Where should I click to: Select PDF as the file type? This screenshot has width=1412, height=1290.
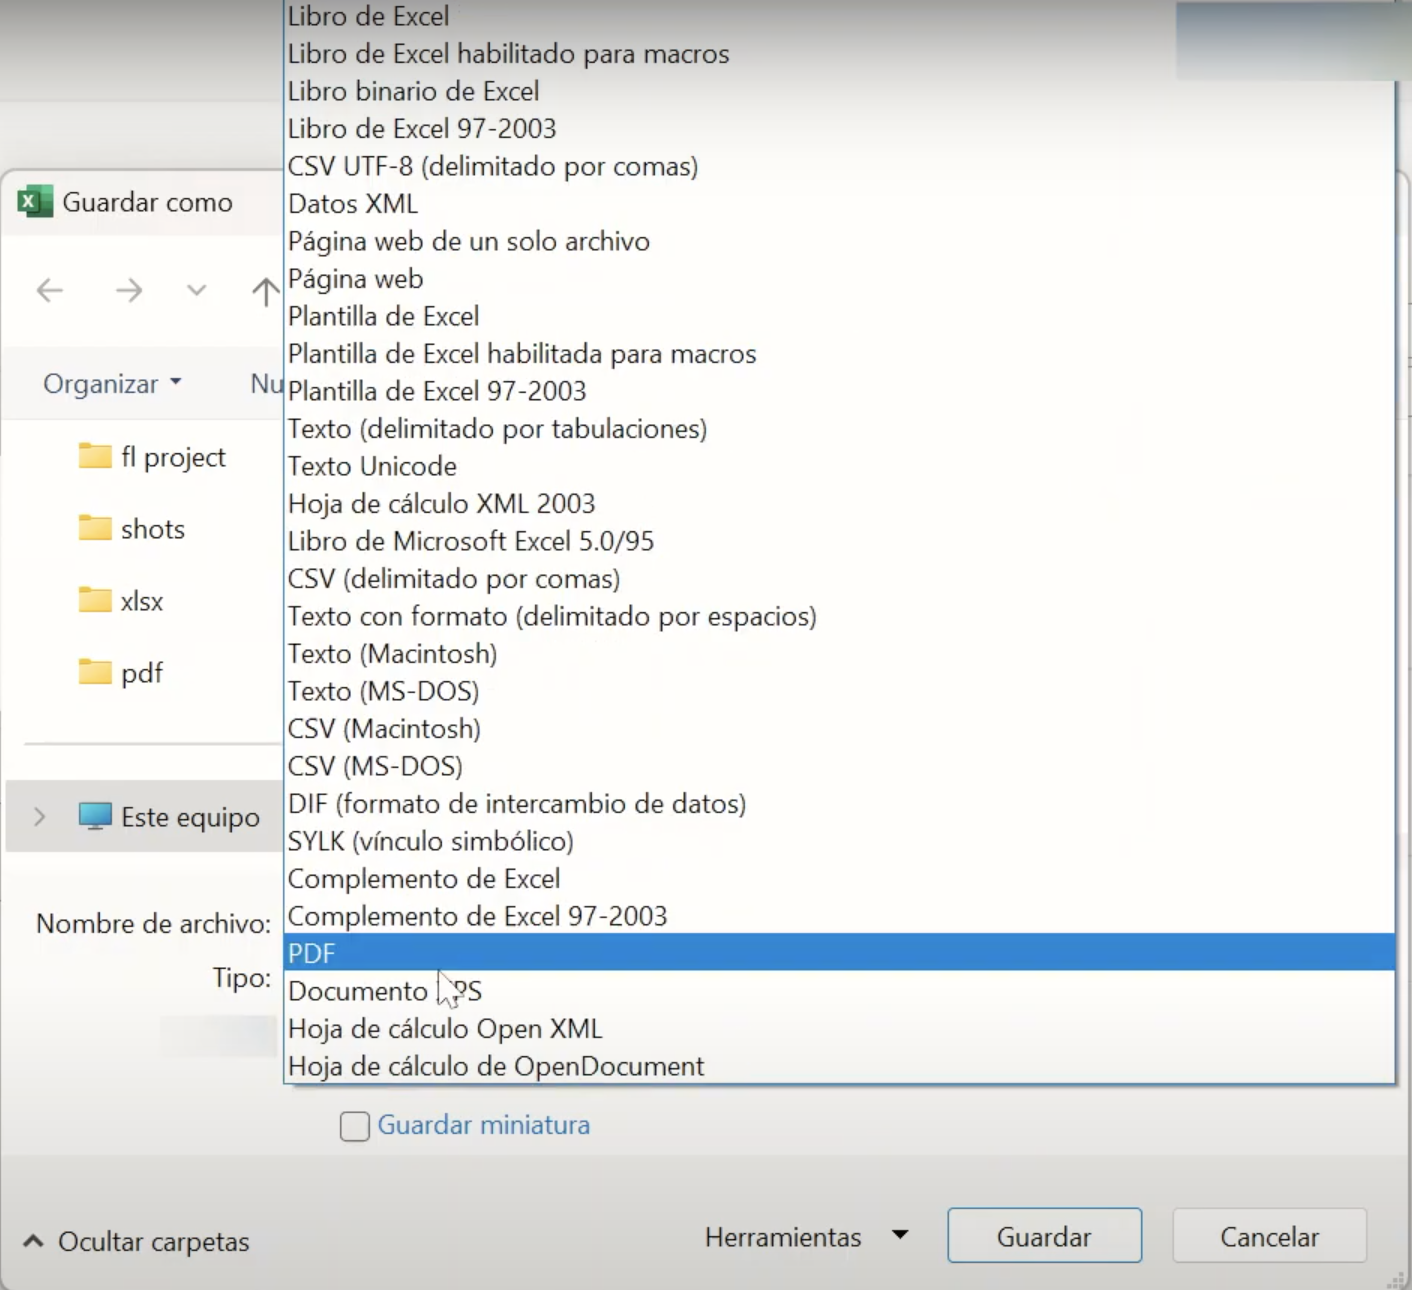[312, 953]
